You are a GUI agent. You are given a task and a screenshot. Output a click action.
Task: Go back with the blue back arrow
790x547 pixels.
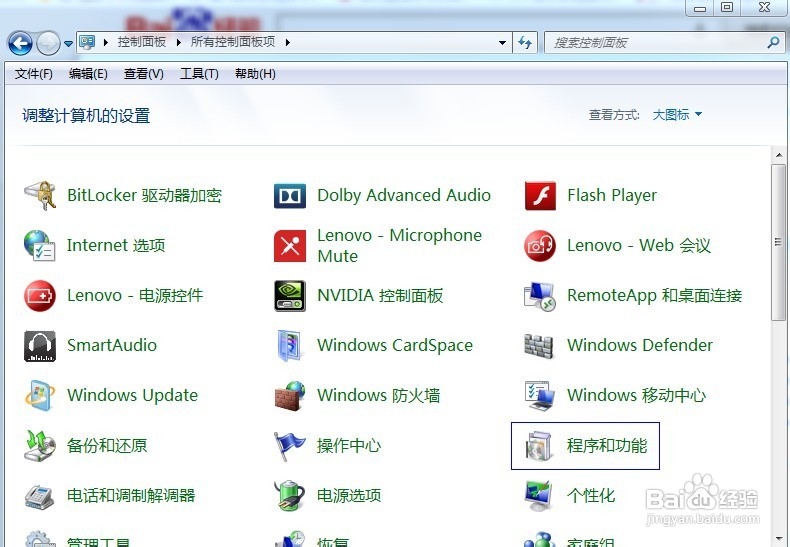pos(20,43)
